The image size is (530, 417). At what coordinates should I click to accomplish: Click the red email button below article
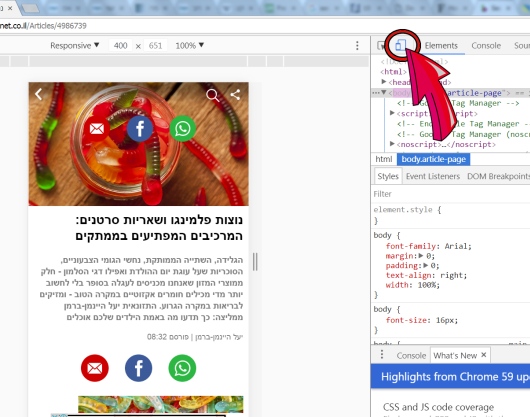pos(95,368)
